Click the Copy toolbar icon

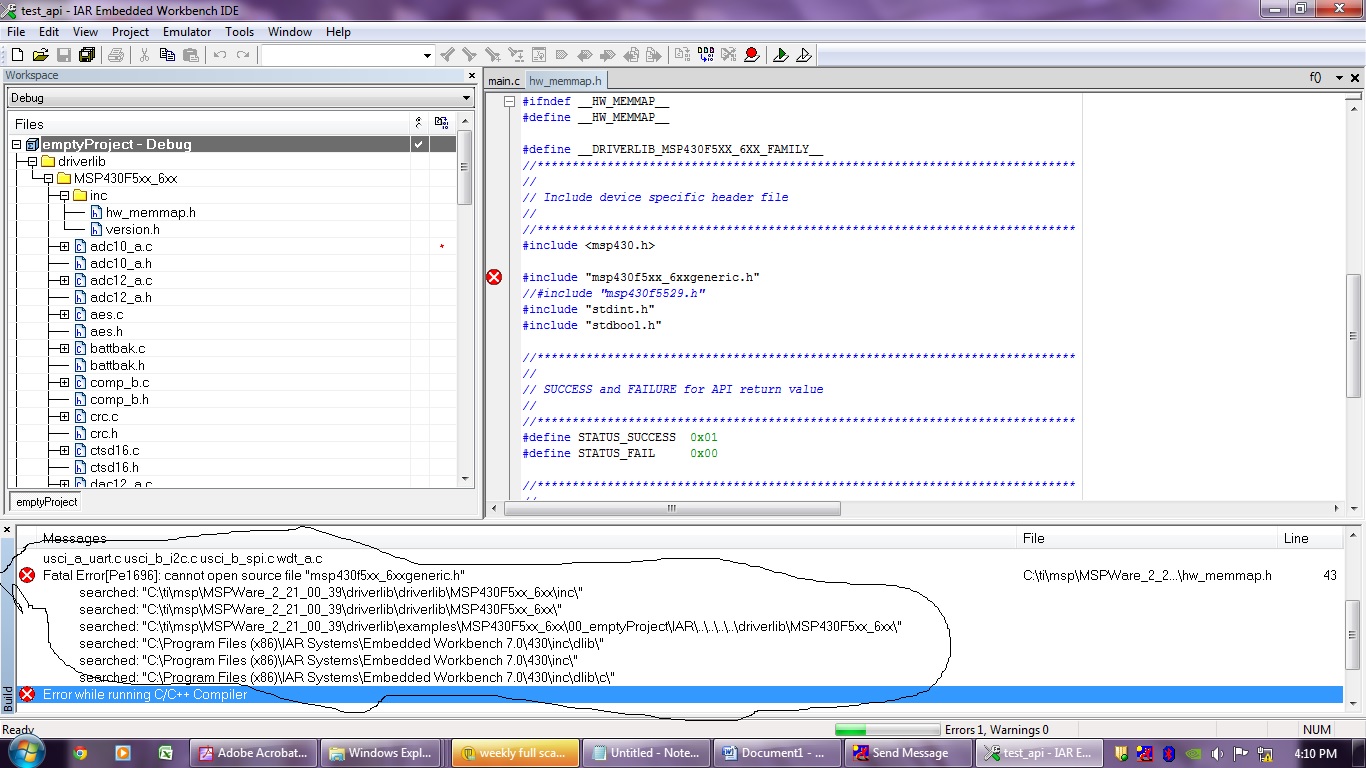(168, 55)
